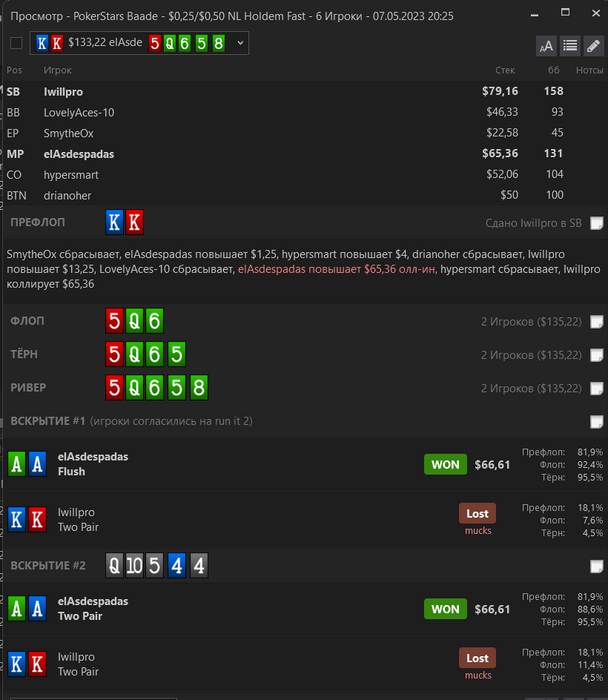Open the note icon on ТЁРН row

click(596, 355)
